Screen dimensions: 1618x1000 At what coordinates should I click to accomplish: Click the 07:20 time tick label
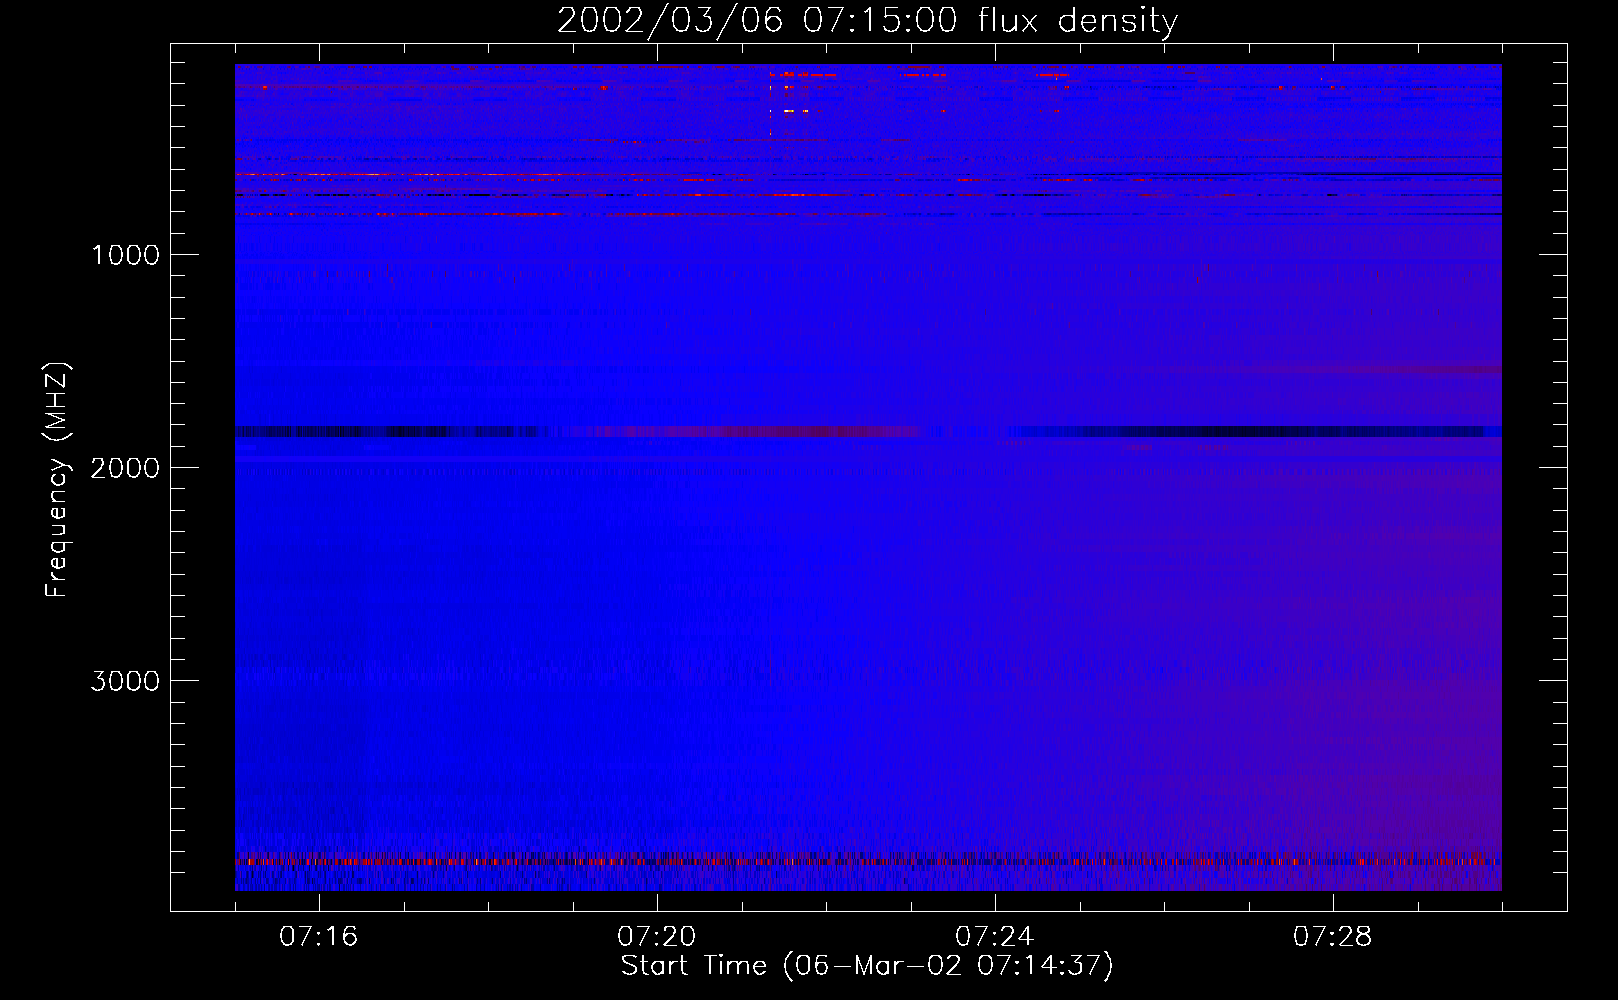656,937
